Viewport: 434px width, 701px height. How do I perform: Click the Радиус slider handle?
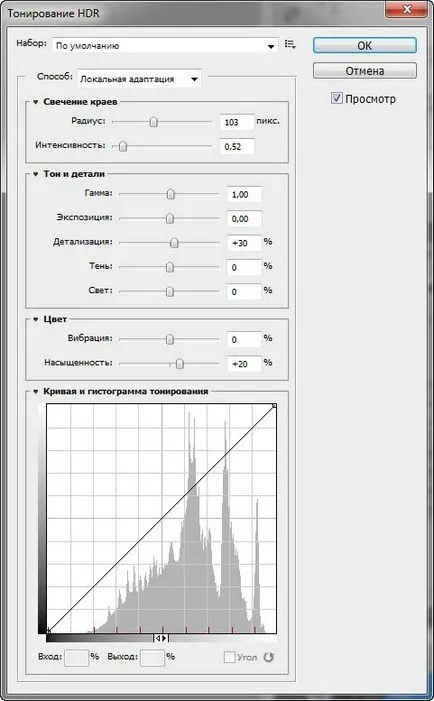tap(153, 122)
